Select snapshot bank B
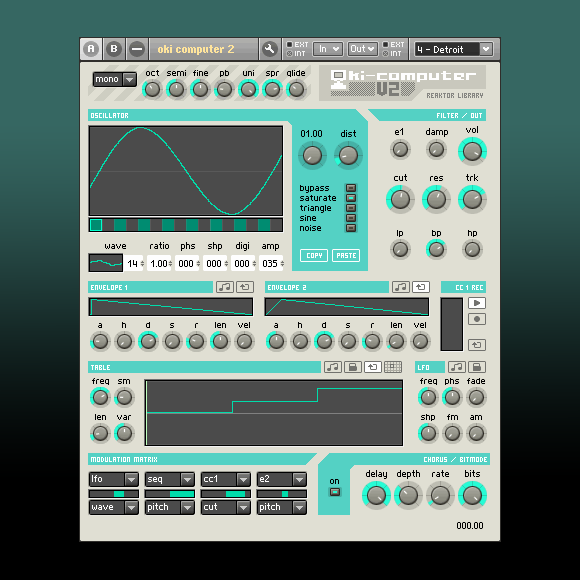The image size is (580, 580). pyautogui.click(x=114, y=49)
